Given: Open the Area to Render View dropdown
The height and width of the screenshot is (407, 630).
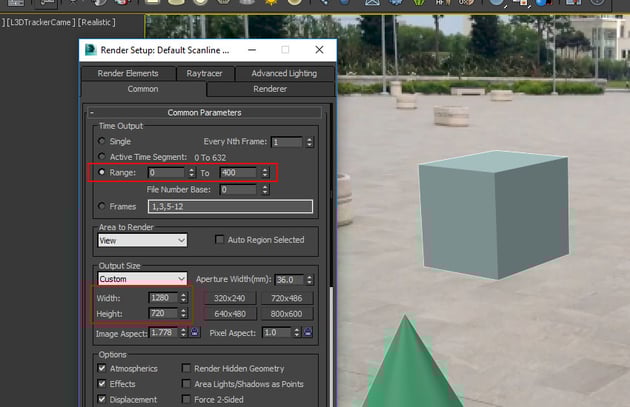Looking at the screenshot, I should (143, 240).
